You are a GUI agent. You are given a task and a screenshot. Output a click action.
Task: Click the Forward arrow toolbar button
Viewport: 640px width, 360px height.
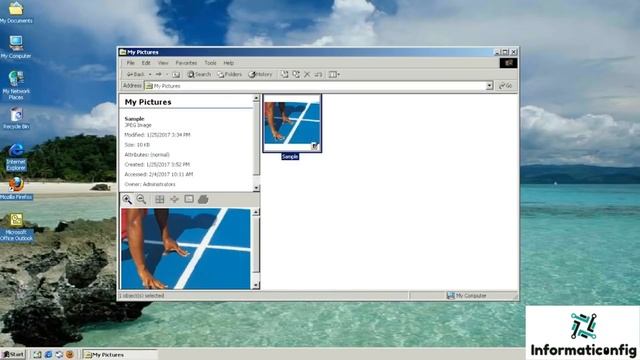159,74
